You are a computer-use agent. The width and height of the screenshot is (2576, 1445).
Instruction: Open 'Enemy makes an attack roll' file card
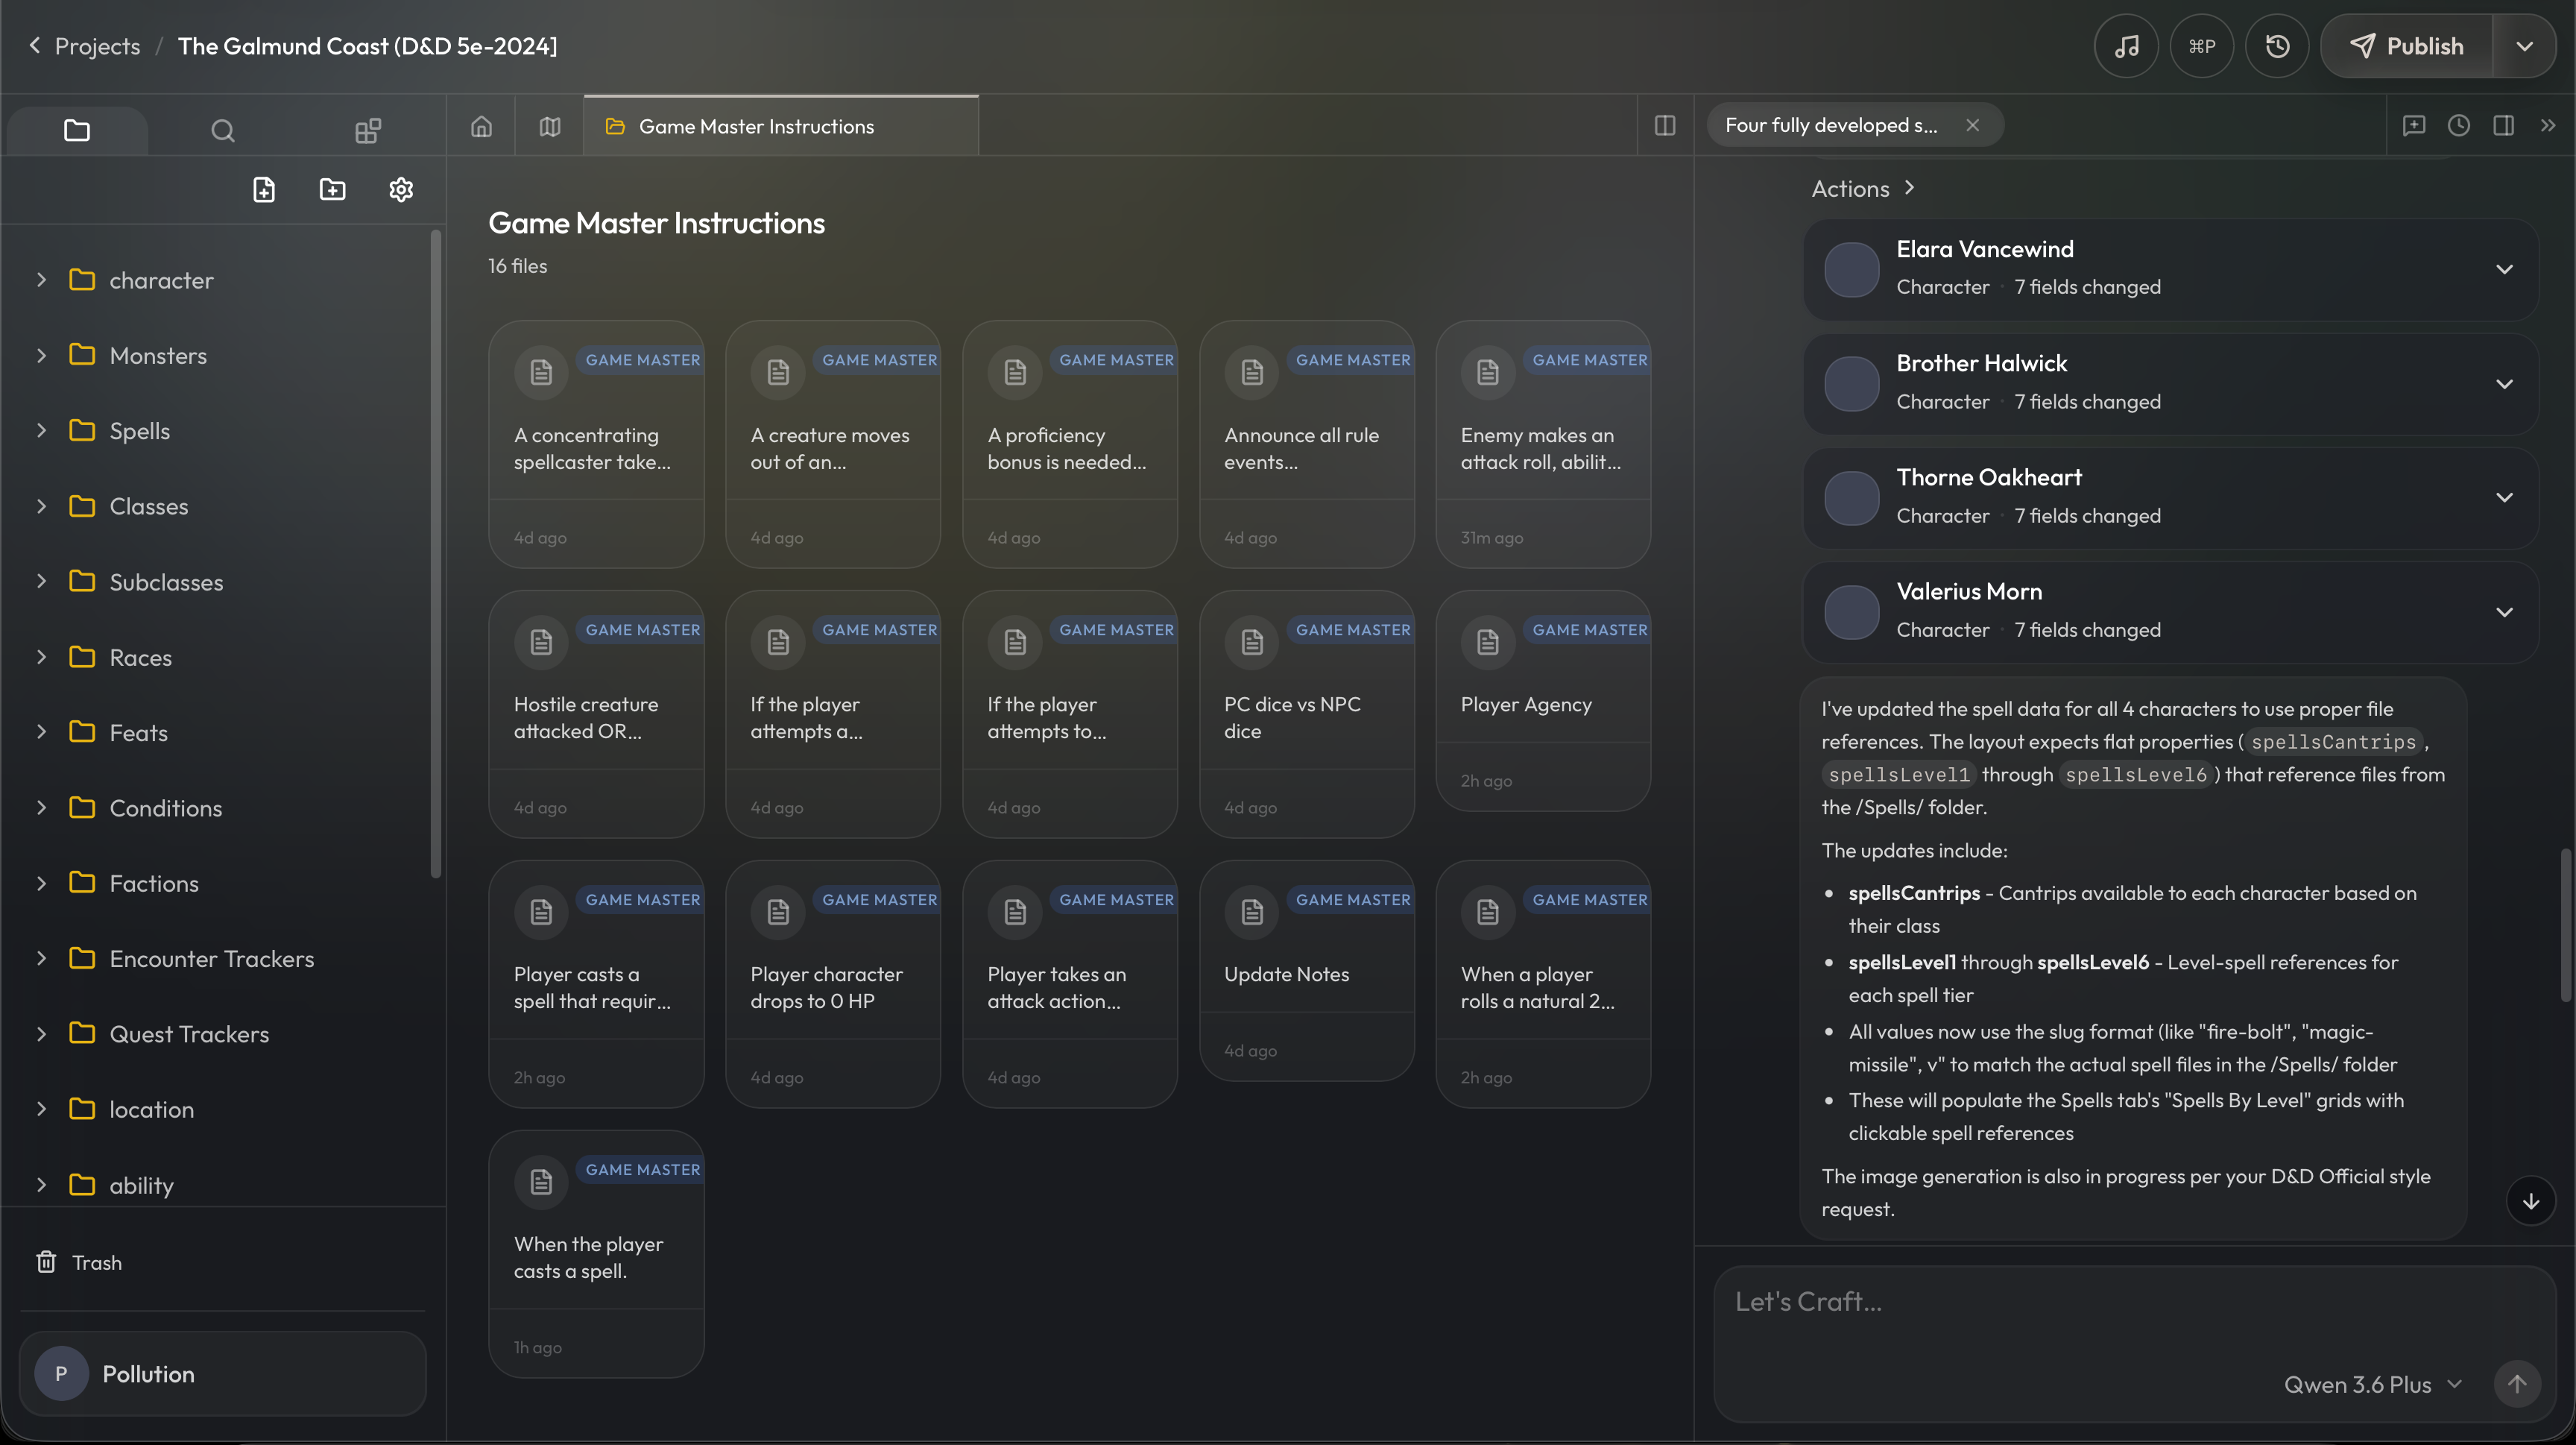1543,444
